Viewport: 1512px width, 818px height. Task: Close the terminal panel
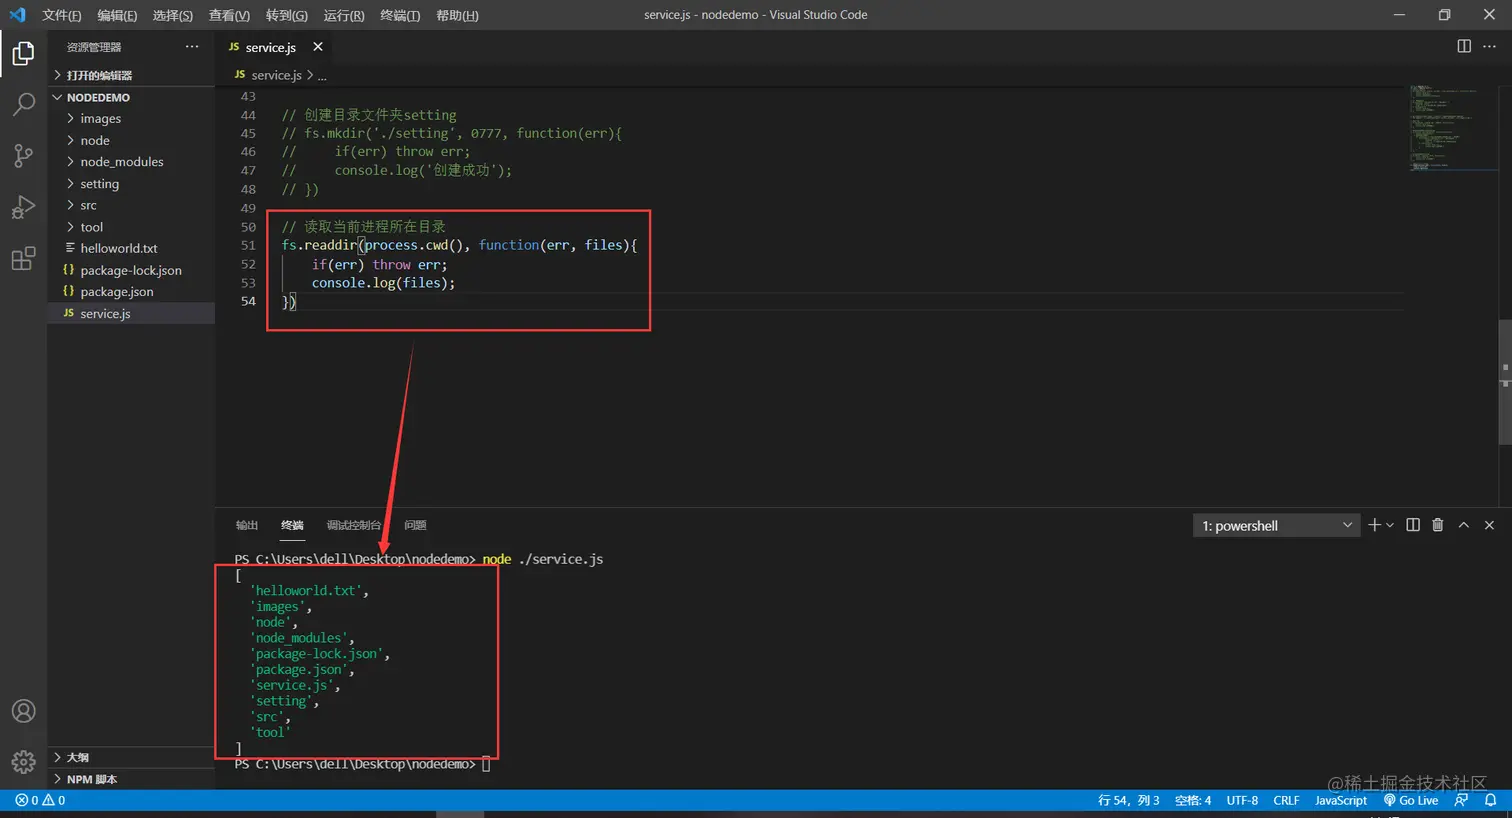coord(1489,525)
